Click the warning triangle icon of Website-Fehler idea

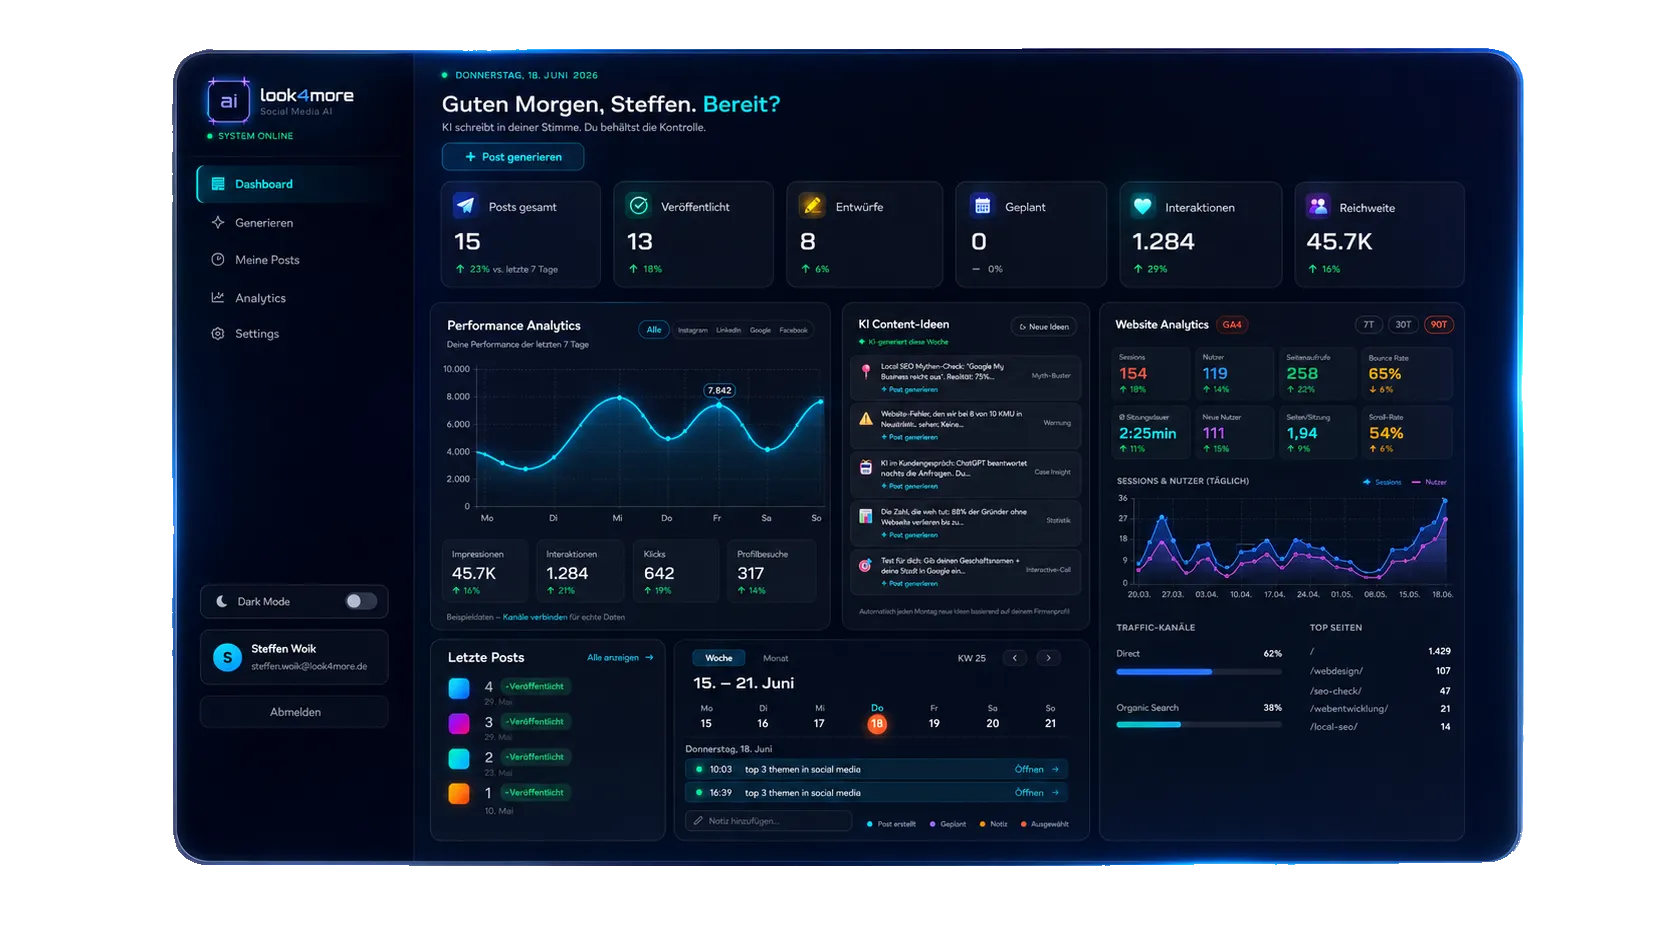click(x=866, y=419)
